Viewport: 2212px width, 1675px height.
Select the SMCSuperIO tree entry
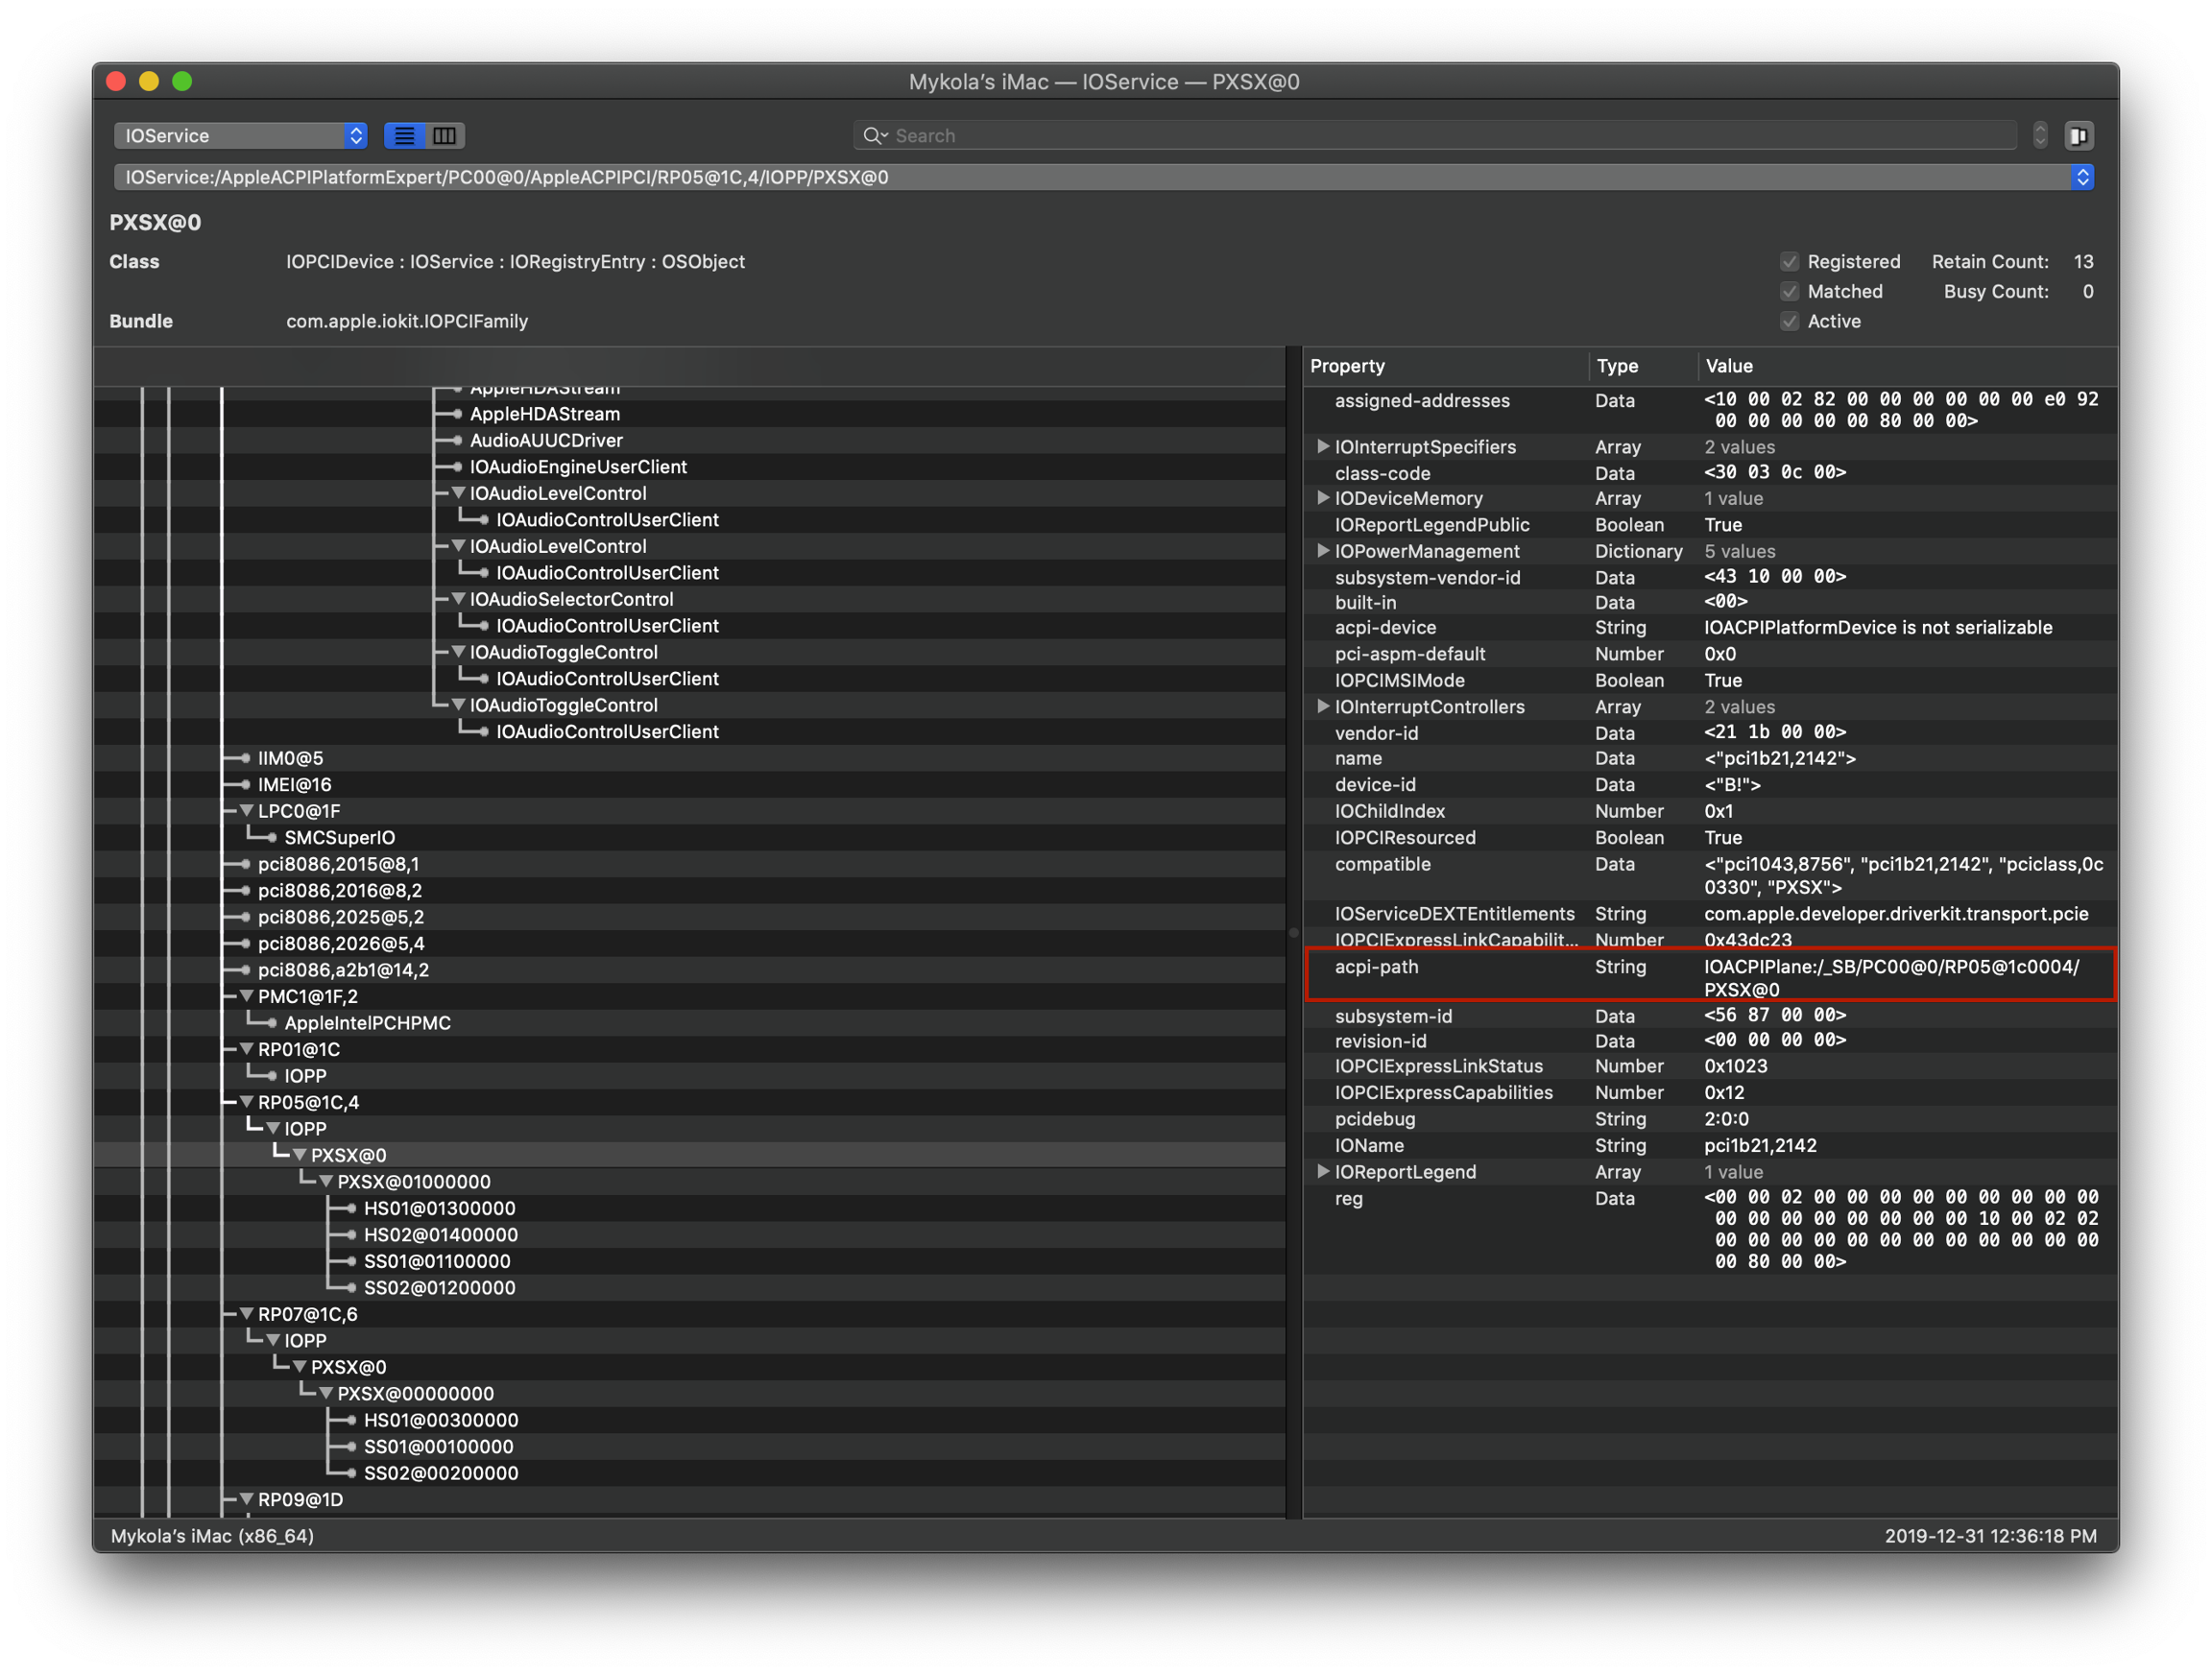(x=339, y=837)
